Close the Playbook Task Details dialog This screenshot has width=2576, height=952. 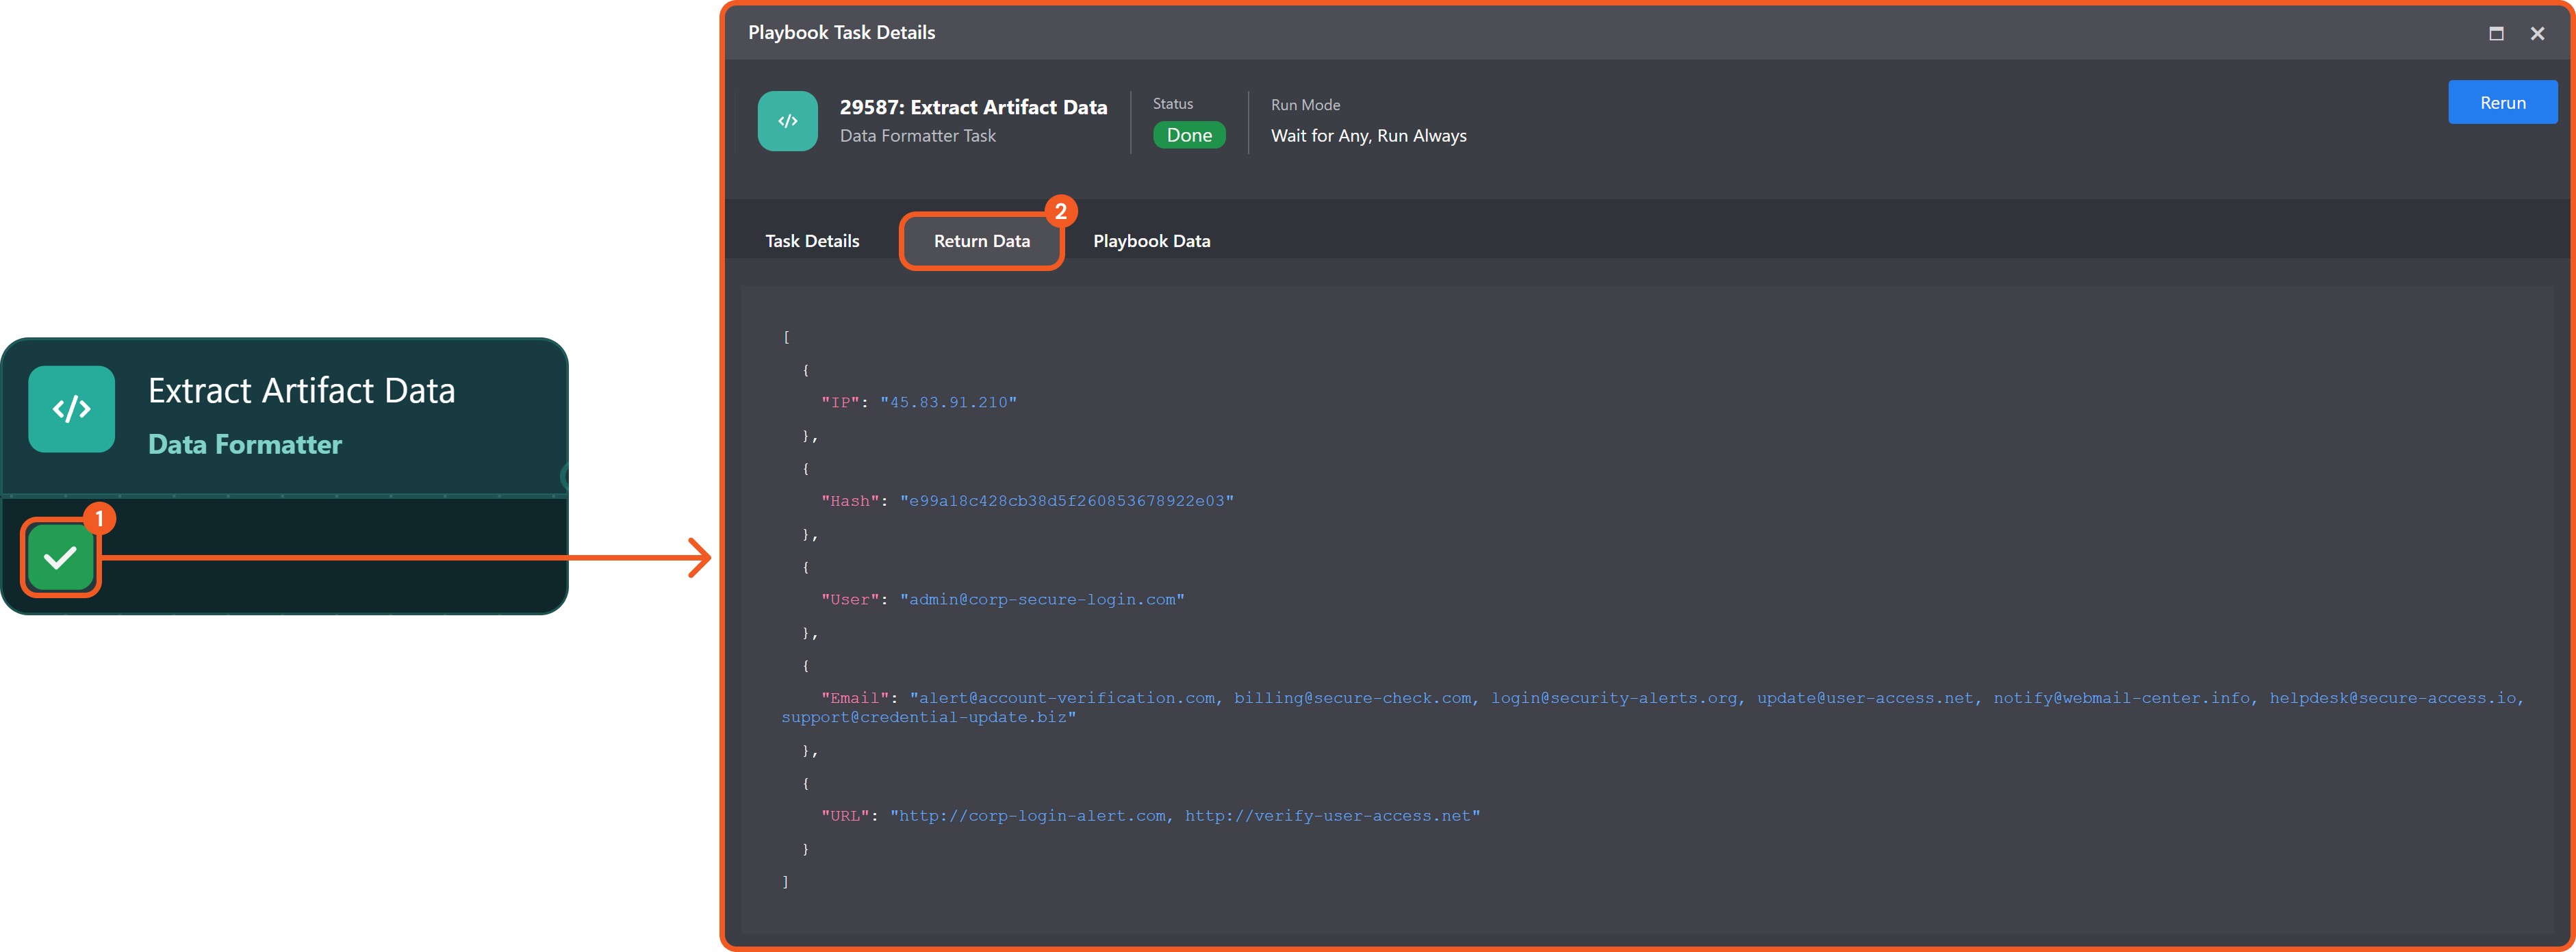pos(2537,33)
